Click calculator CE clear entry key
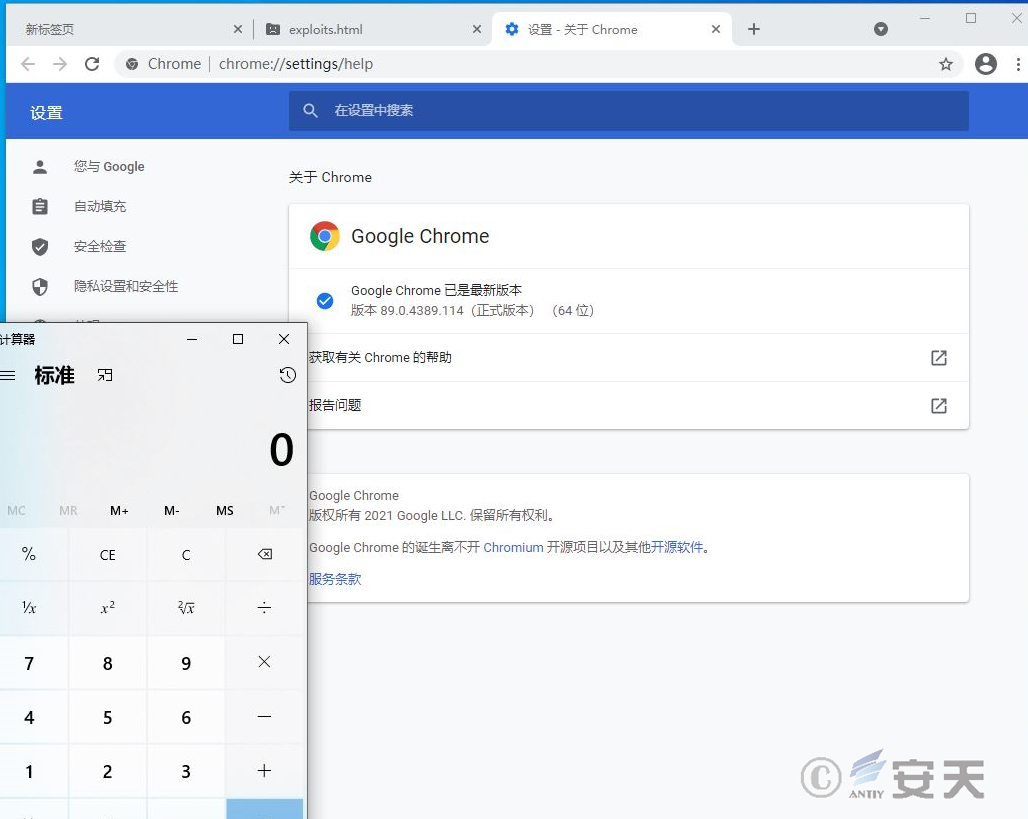This screenshot has width=1028, height=819. point(108,555)
